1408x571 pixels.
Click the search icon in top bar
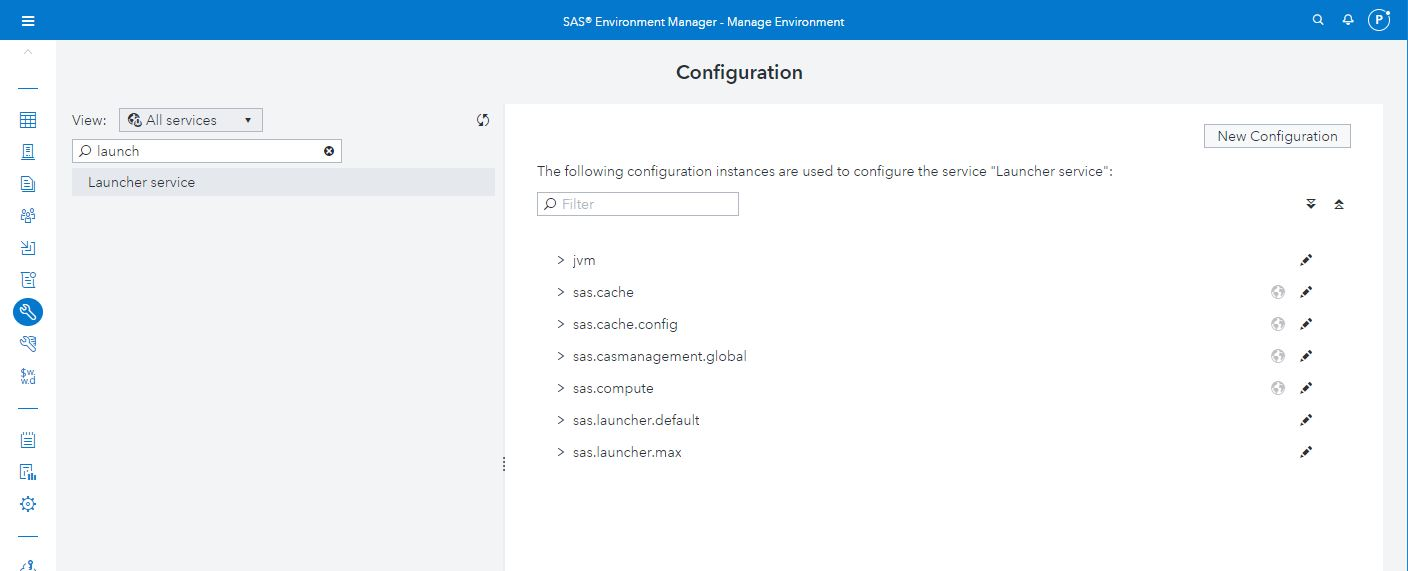[x=1318, y=20]
